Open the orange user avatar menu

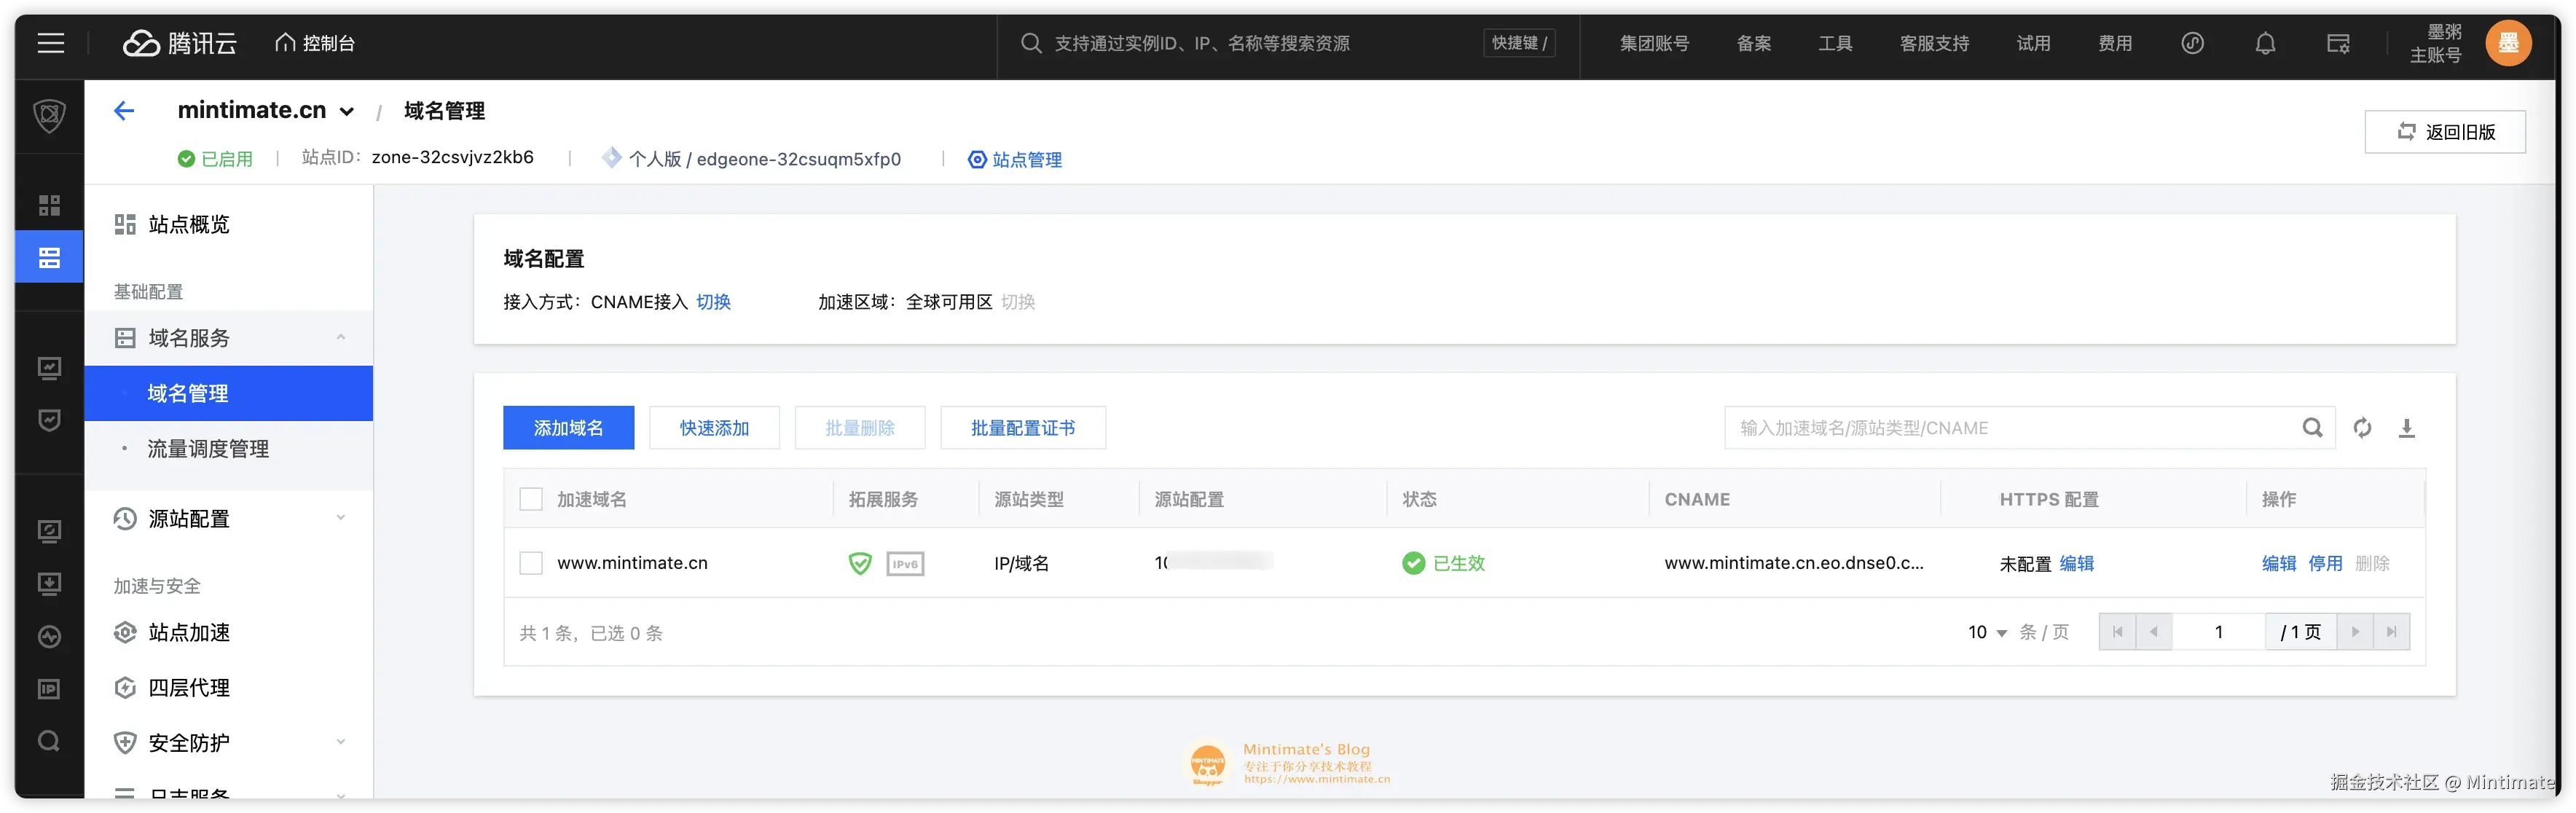2508,43
